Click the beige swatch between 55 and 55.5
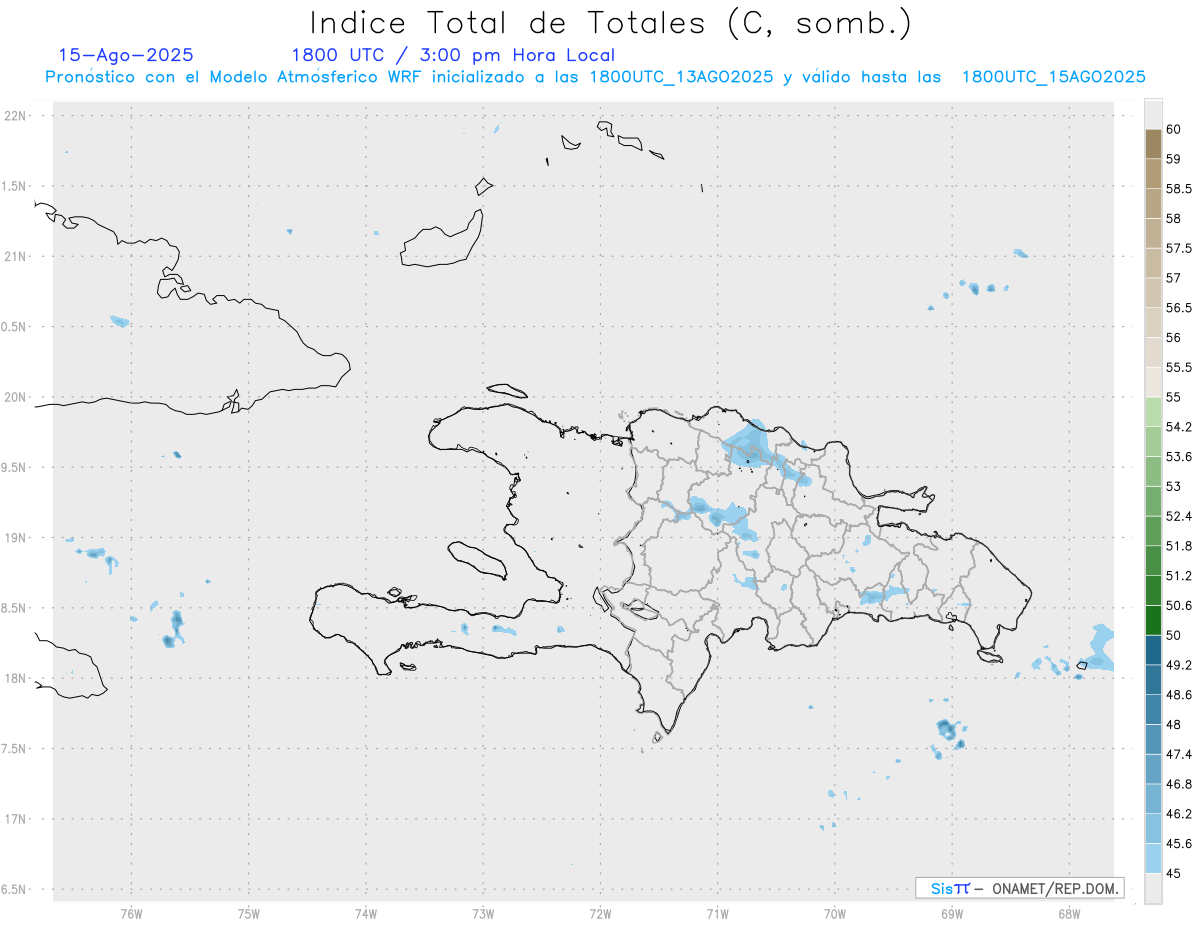 (x=1153, y=382)
